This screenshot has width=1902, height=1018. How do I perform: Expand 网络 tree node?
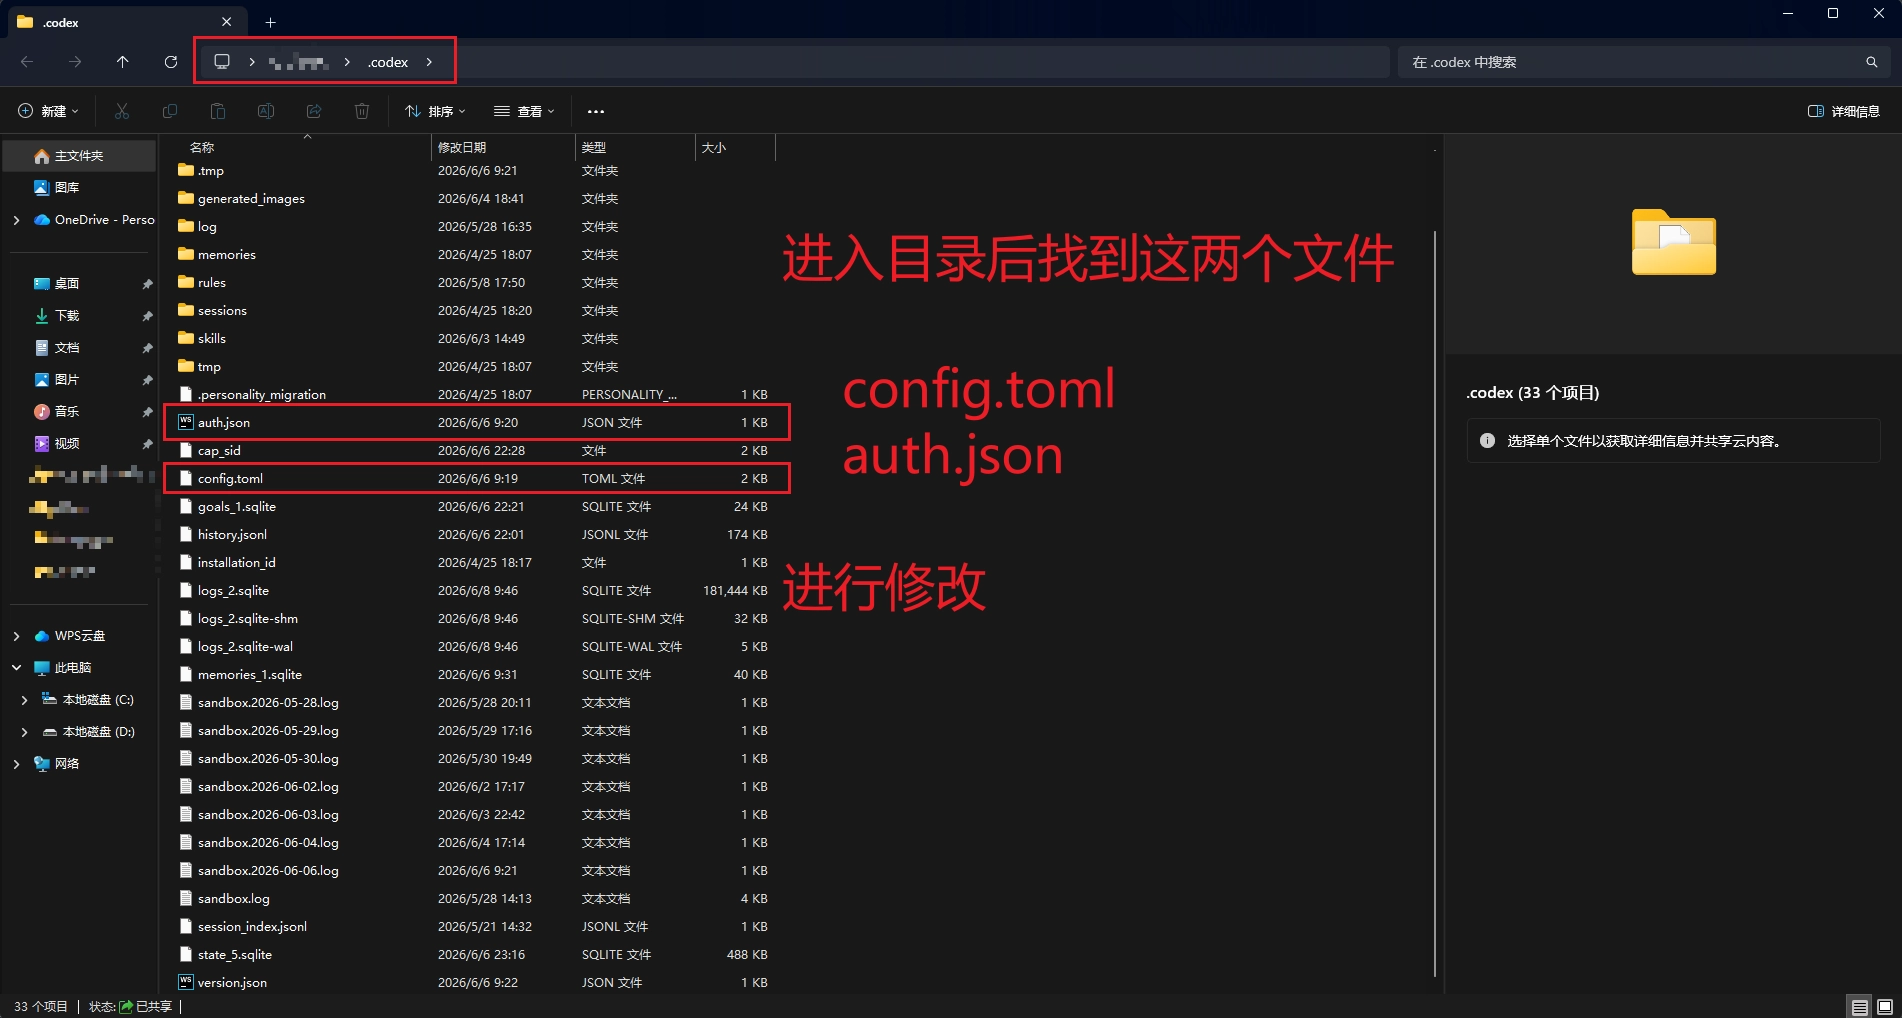[x=16, y=764]
